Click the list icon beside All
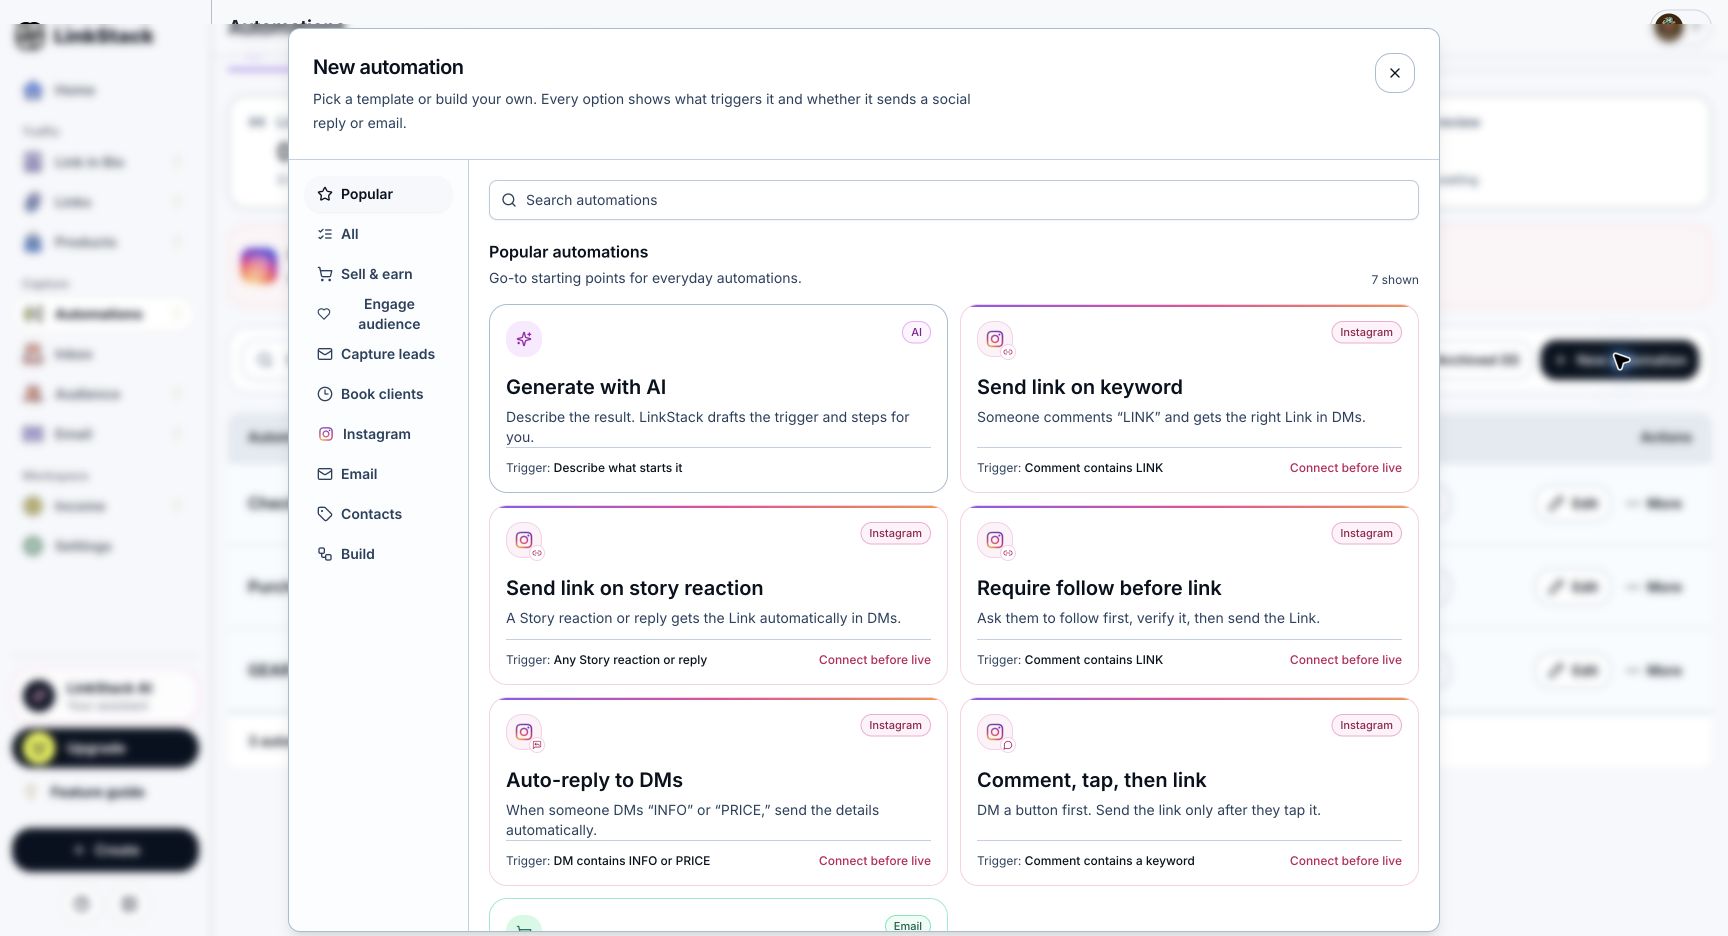 click(x=325, y=234)
